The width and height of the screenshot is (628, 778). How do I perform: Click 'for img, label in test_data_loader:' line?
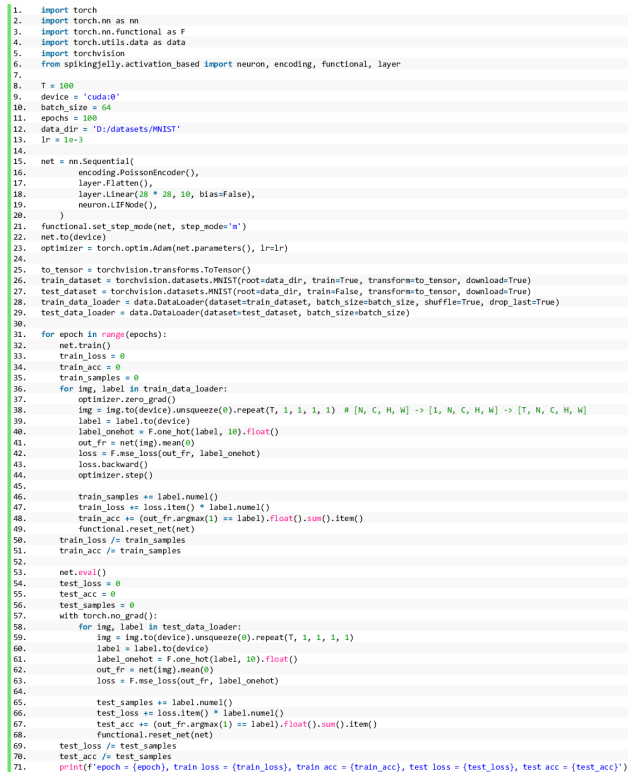(x=160, y=627)
